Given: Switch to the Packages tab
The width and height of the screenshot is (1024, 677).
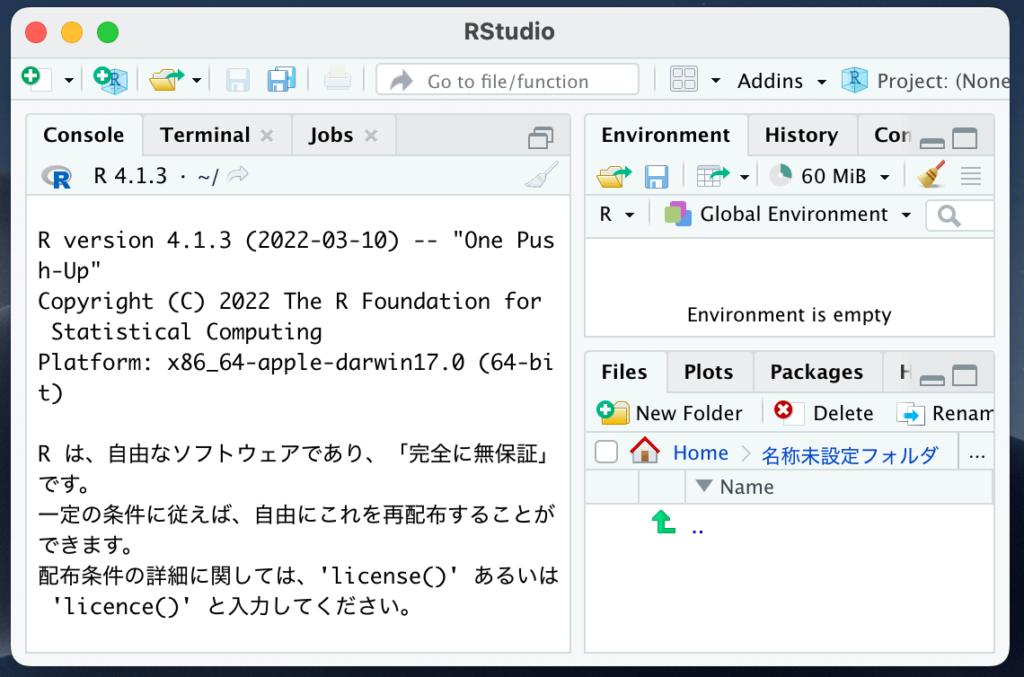Looking at the screenshot, I should (x=817, y=372).
